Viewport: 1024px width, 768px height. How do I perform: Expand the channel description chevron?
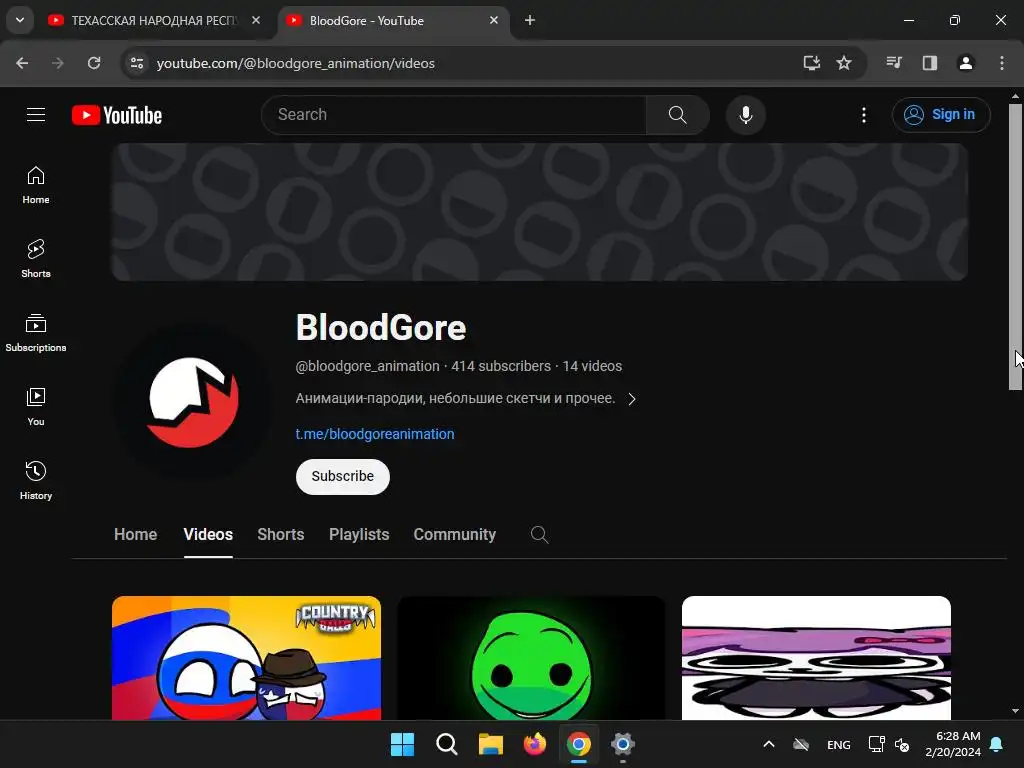(x=632, y=399)
